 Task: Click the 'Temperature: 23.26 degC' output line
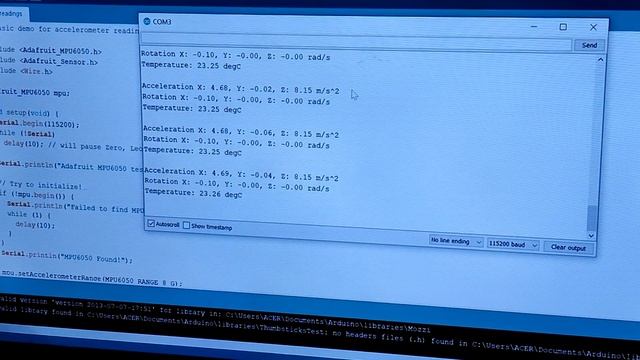[x=193, y=193]
